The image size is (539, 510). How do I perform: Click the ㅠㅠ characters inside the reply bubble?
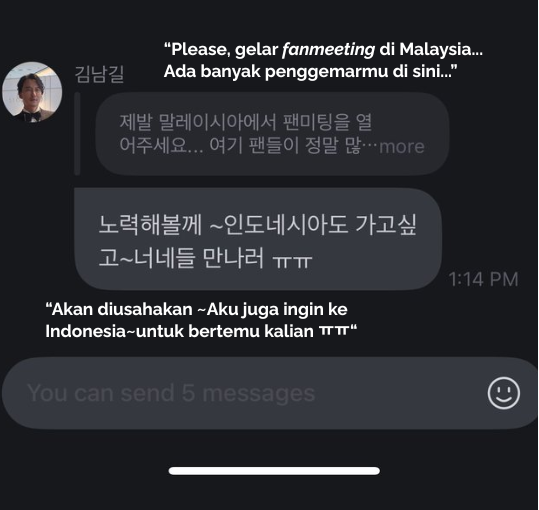[x=292, y=261]
